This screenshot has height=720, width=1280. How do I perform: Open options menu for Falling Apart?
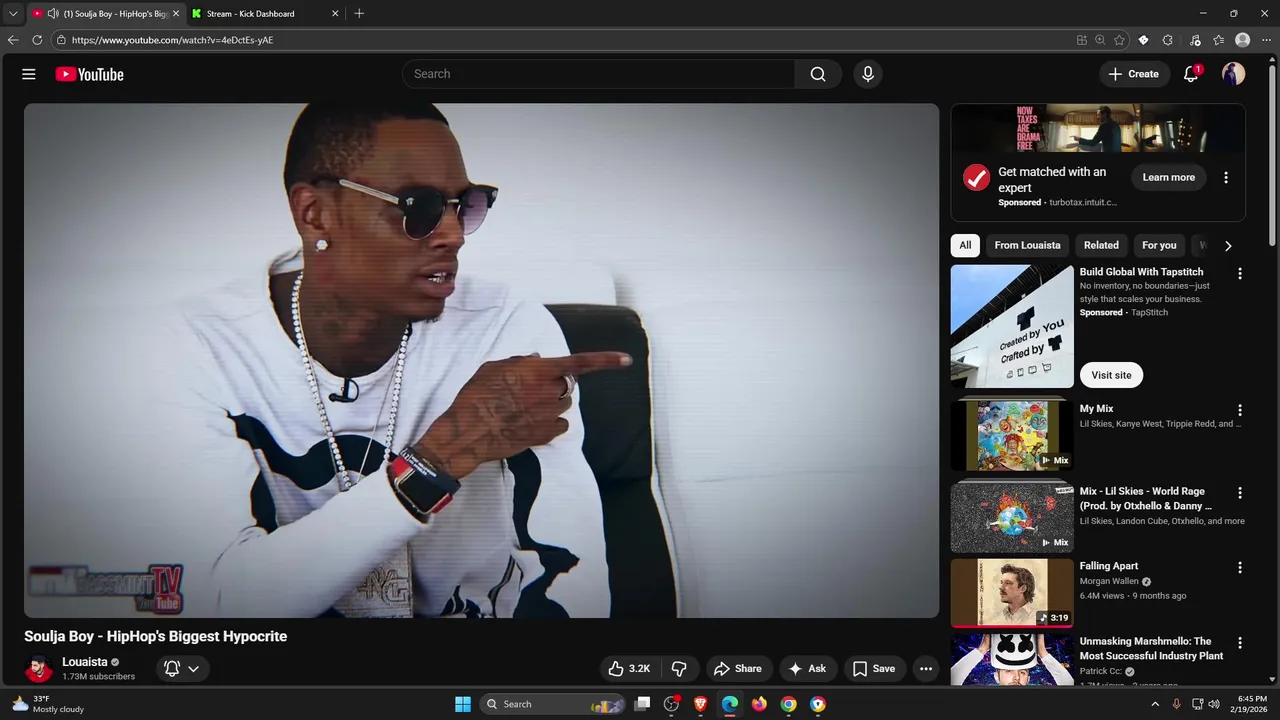[x=1240, y=567]
